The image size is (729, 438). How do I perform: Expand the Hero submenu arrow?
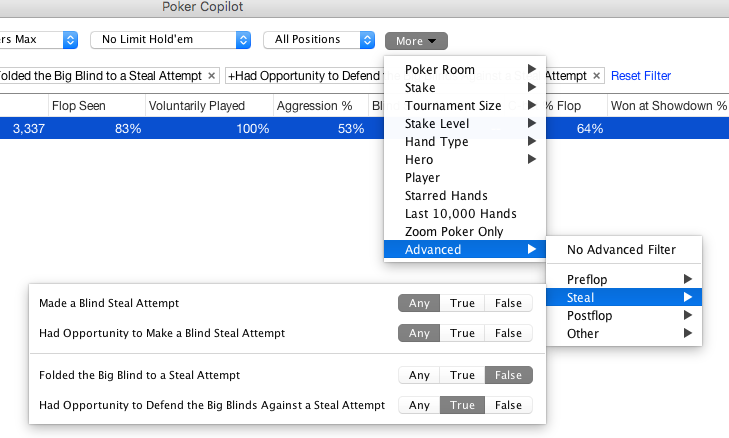[532, 159]
